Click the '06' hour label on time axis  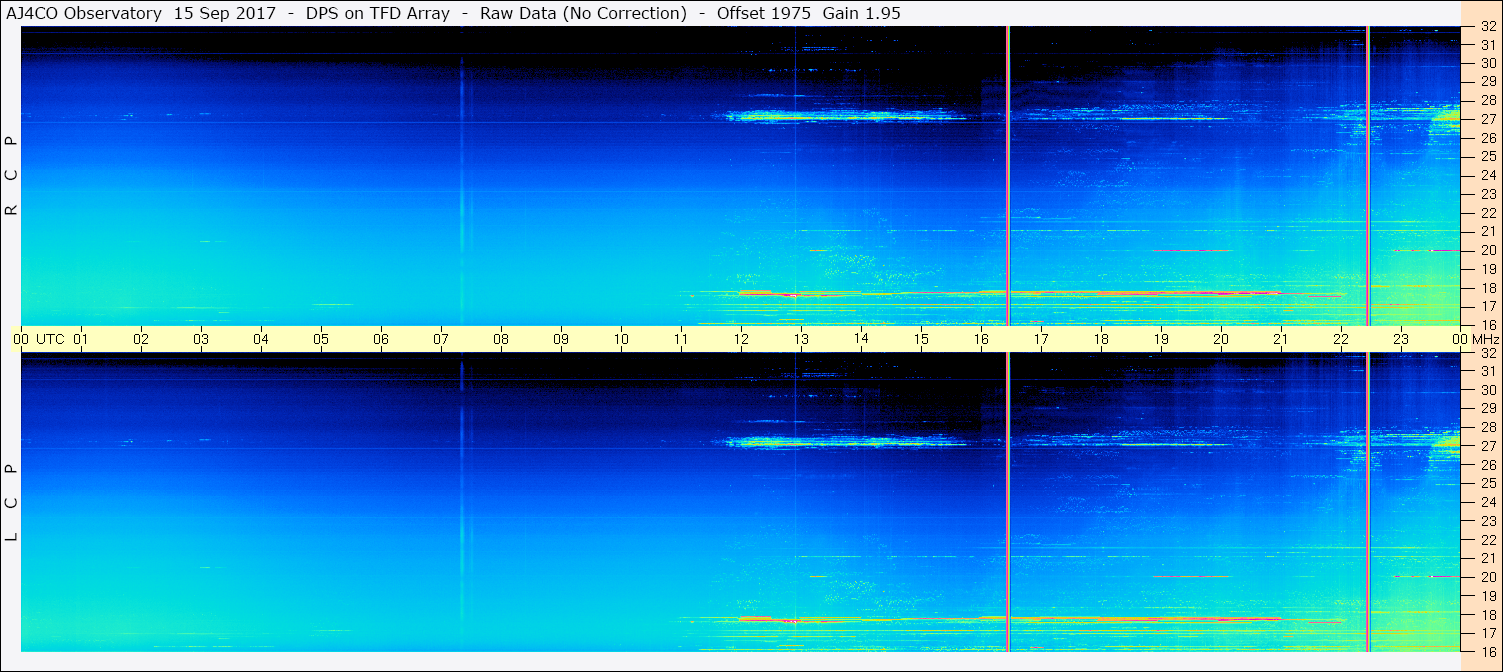[x=381, y=339]
